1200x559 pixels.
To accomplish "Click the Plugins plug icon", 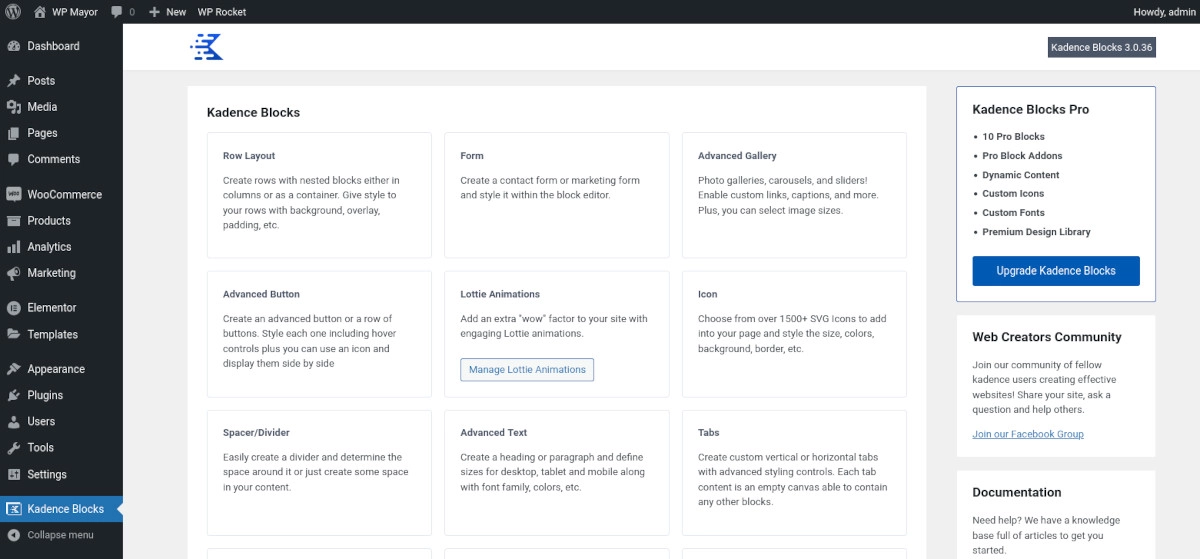I will [x=14, y=395].
